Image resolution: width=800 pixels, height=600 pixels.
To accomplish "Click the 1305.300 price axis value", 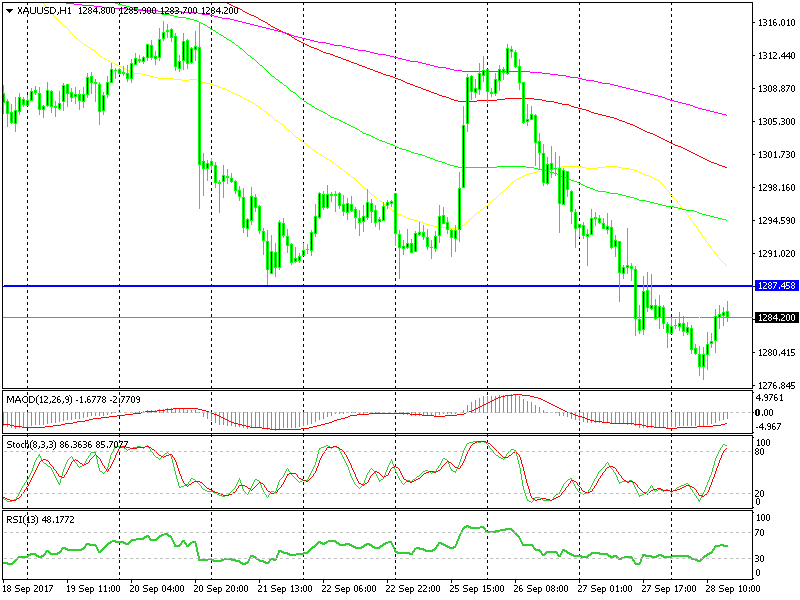I will point(777,121).
